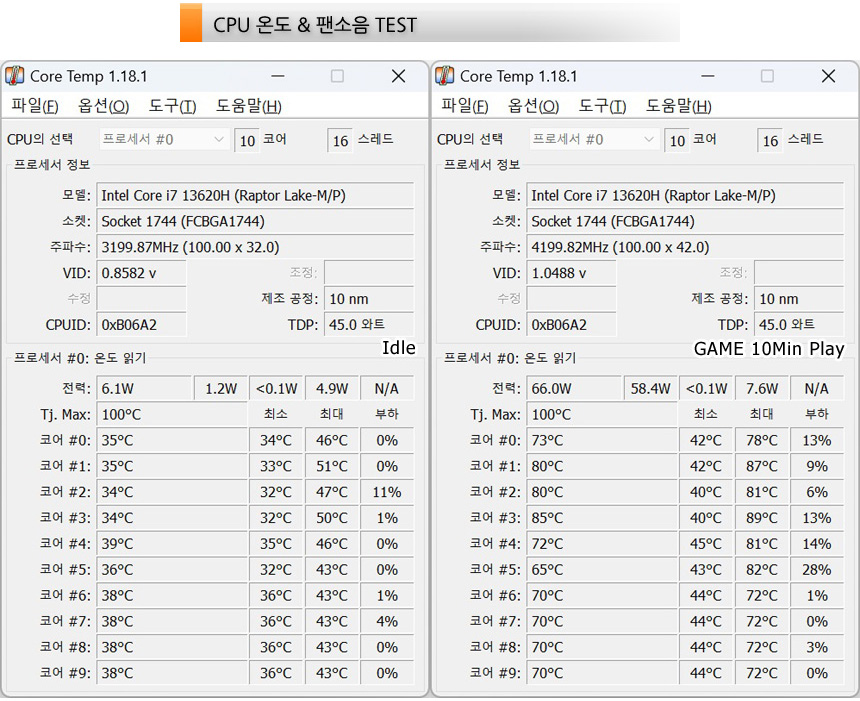The height and width of the screenshot is (701, 860).
Task: Minimize the left Core Temp window
Action: 277,77
